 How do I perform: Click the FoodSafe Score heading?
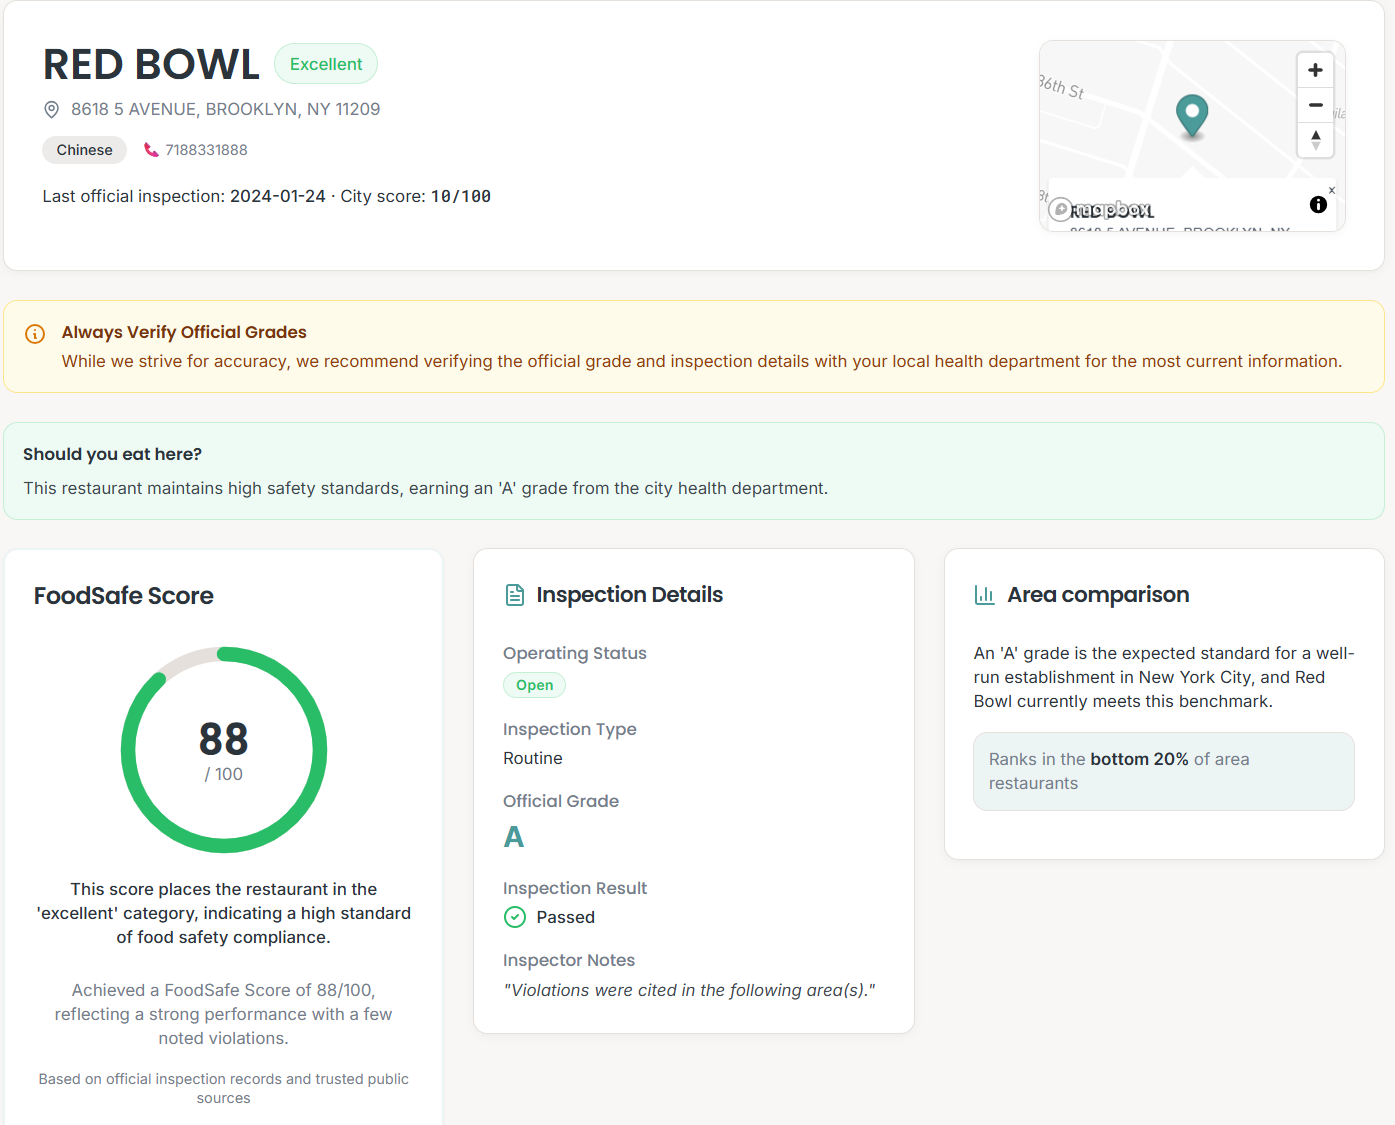[x=124, y=596]
